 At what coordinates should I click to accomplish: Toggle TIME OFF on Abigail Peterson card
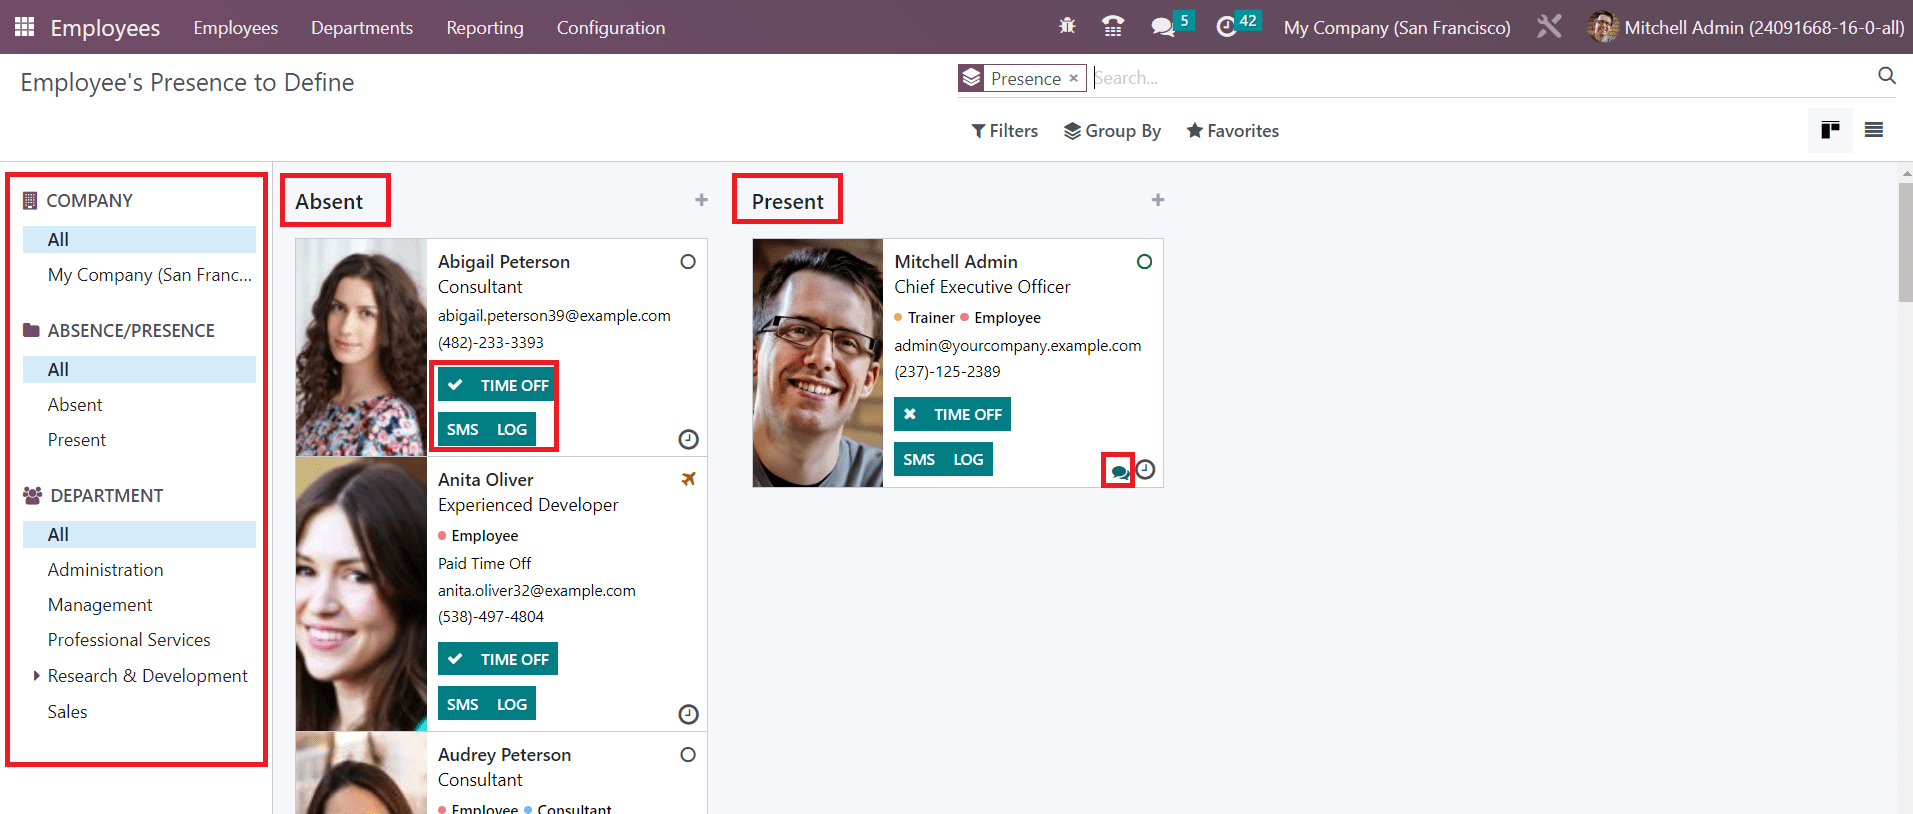(x=497, y=385)
